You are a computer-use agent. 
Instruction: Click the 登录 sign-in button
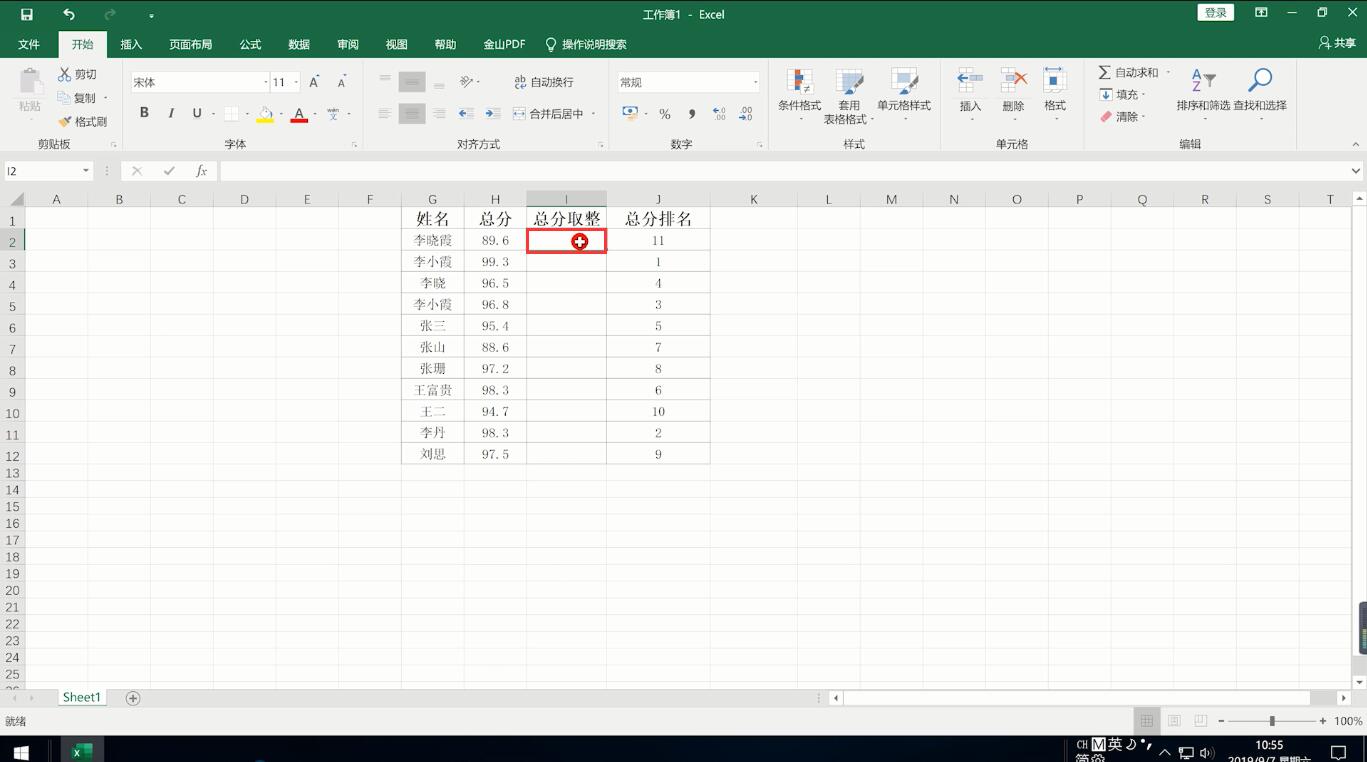1215,13
